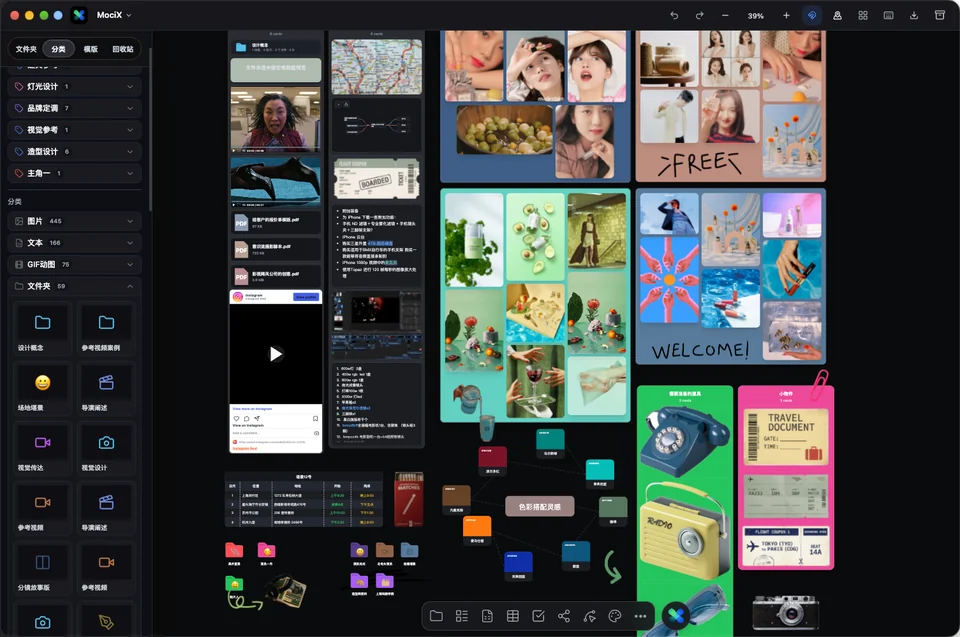The image size is (960, 637).
Task: Toggle the highlighted blue top-bar button
Action: click(812, 15)
